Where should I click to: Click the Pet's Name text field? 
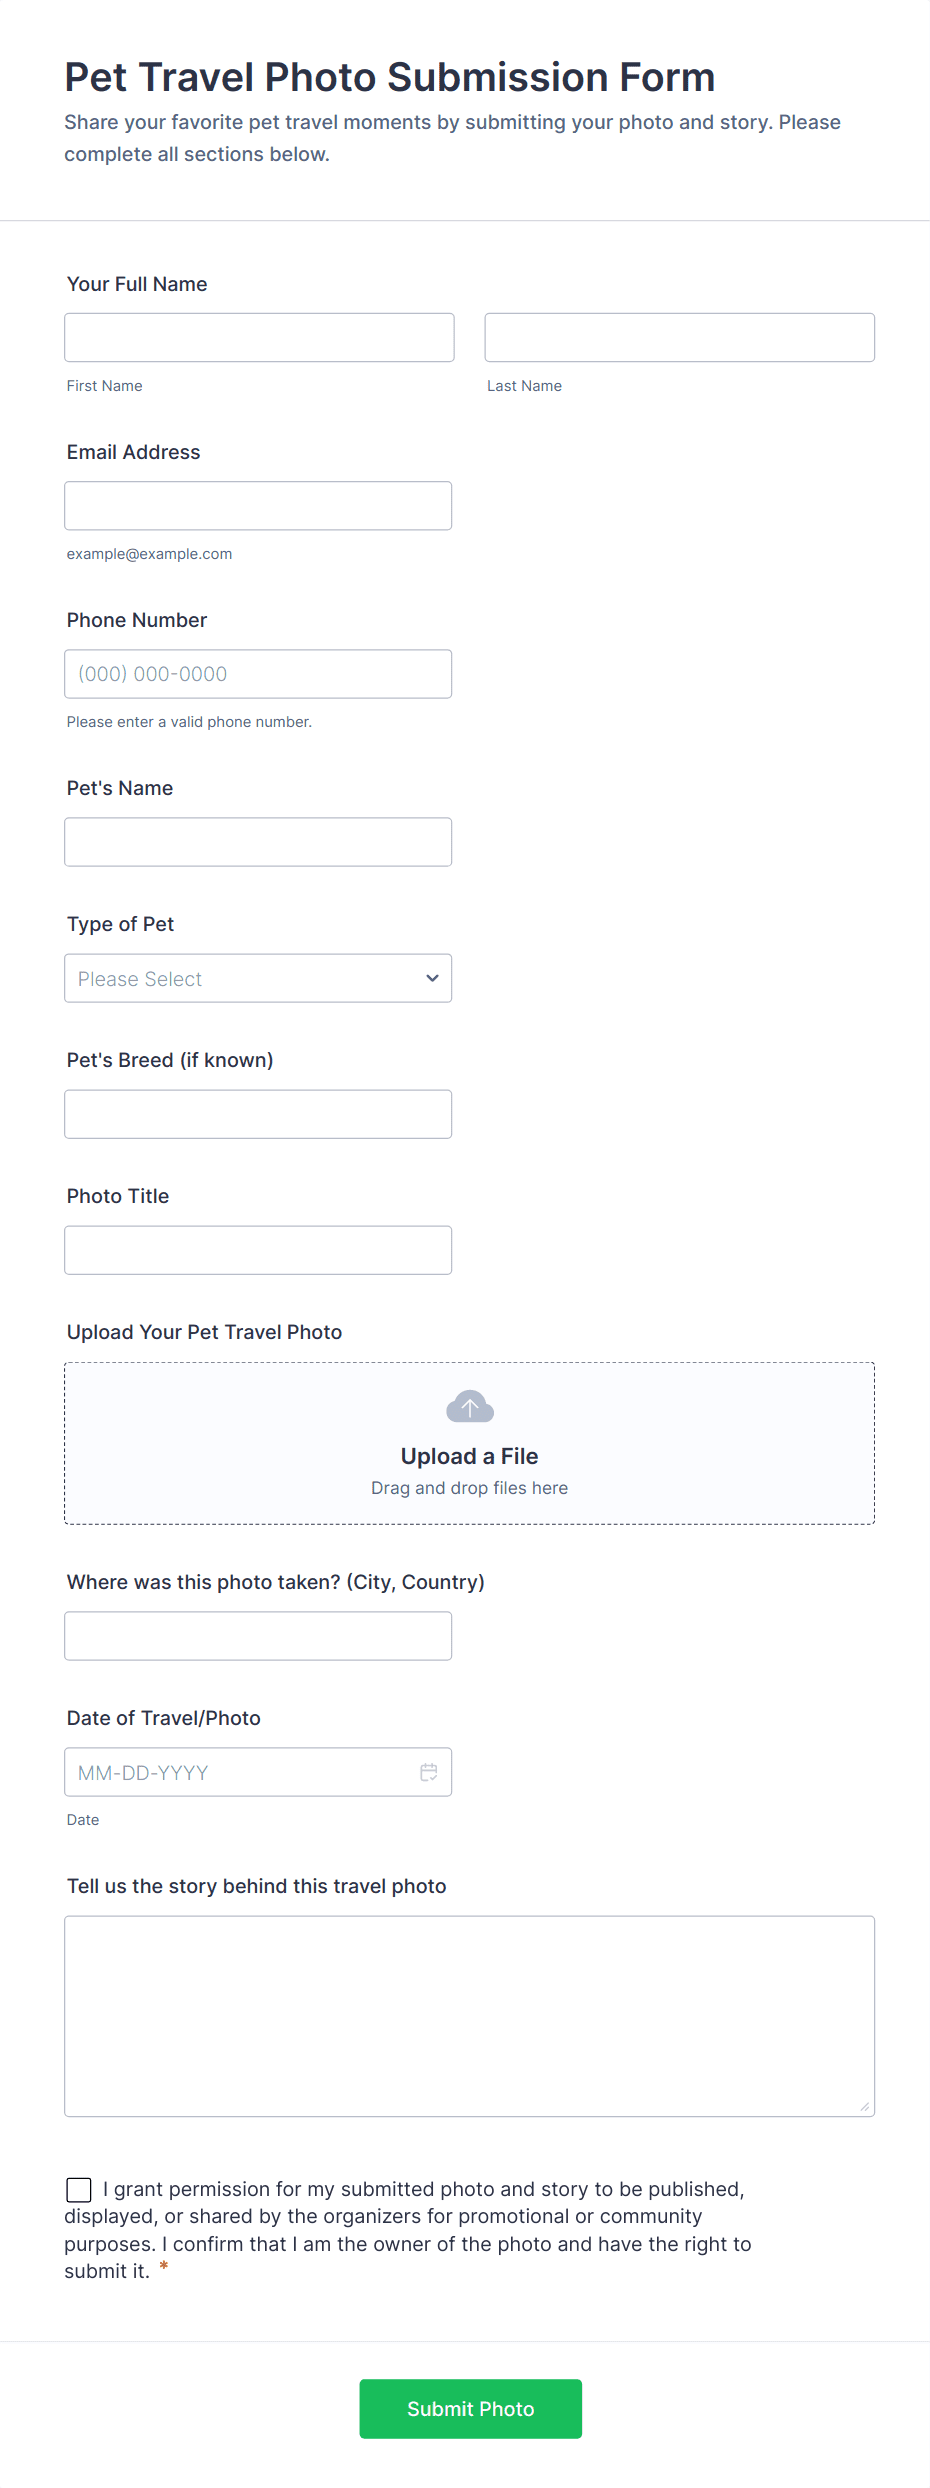pos(258,842)
